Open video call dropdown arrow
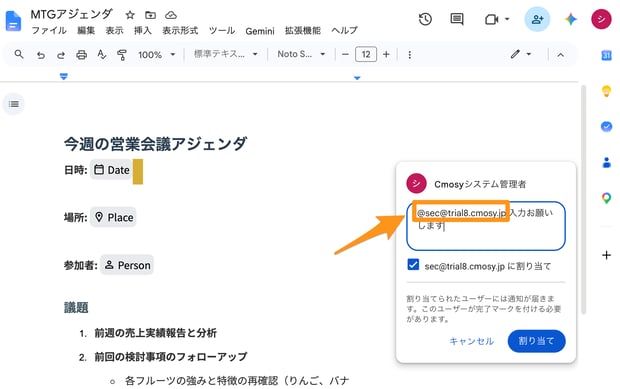The width and height of the screenshot is (620, 389). tap(507, 19)
